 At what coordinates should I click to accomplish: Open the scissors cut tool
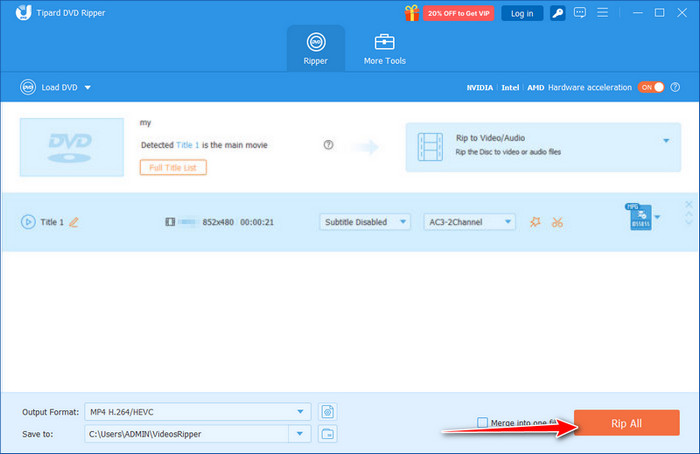click(558, 222)
